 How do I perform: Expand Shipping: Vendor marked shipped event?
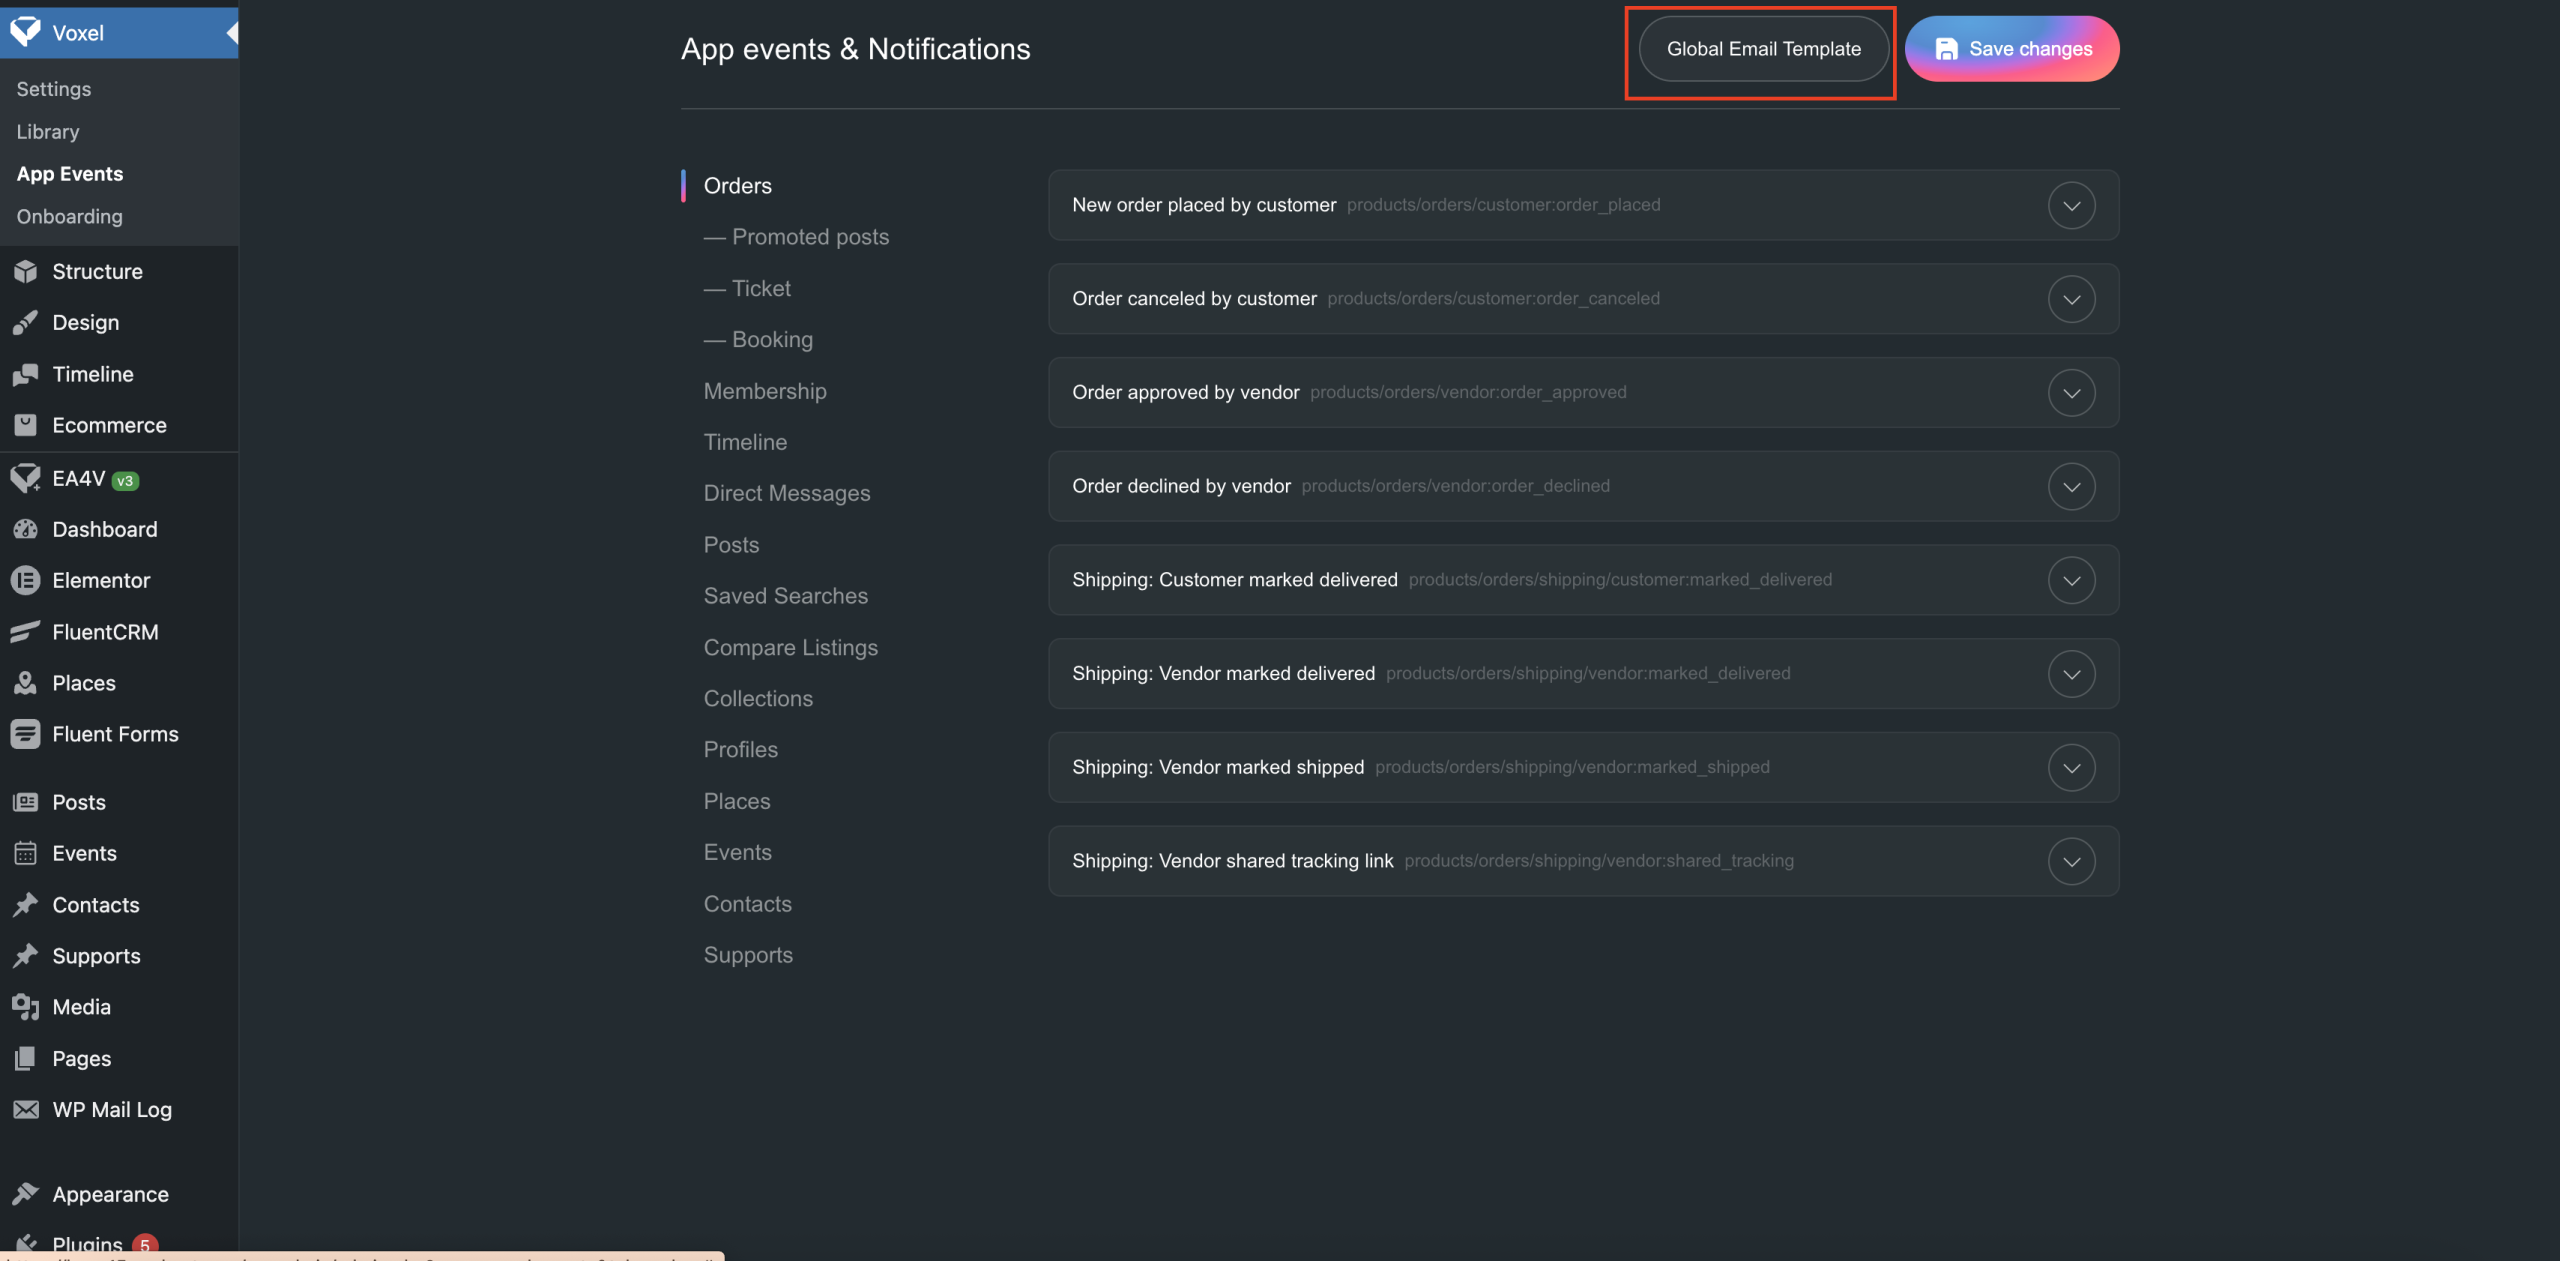pyautogui.click(x=2071, y=768)
